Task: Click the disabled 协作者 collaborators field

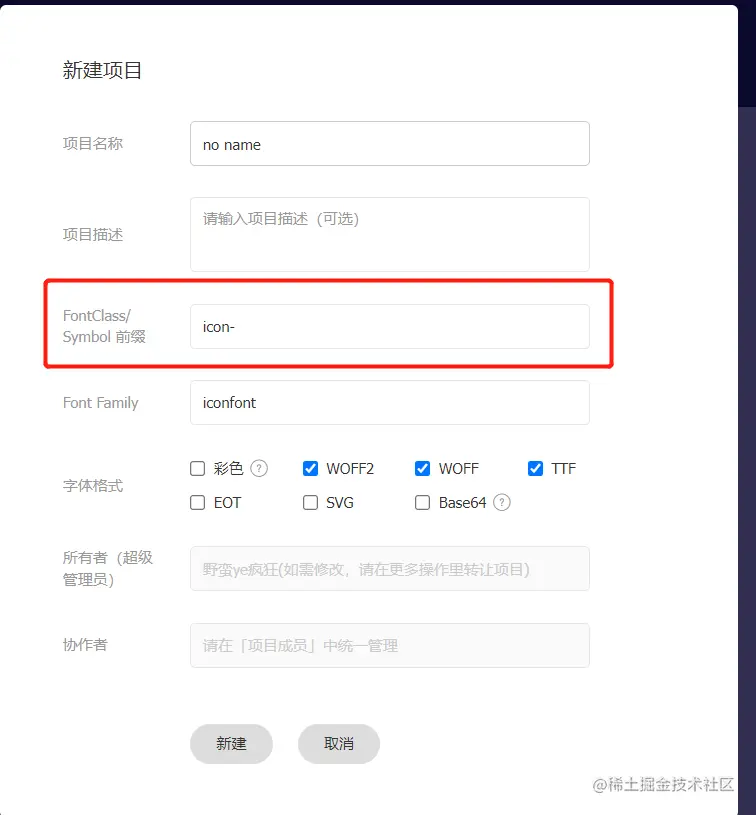Action: tap(389, 645)
